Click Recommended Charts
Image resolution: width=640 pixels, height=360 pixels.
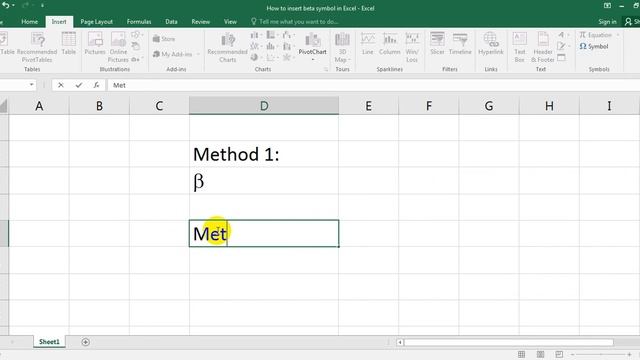(227, 47)
